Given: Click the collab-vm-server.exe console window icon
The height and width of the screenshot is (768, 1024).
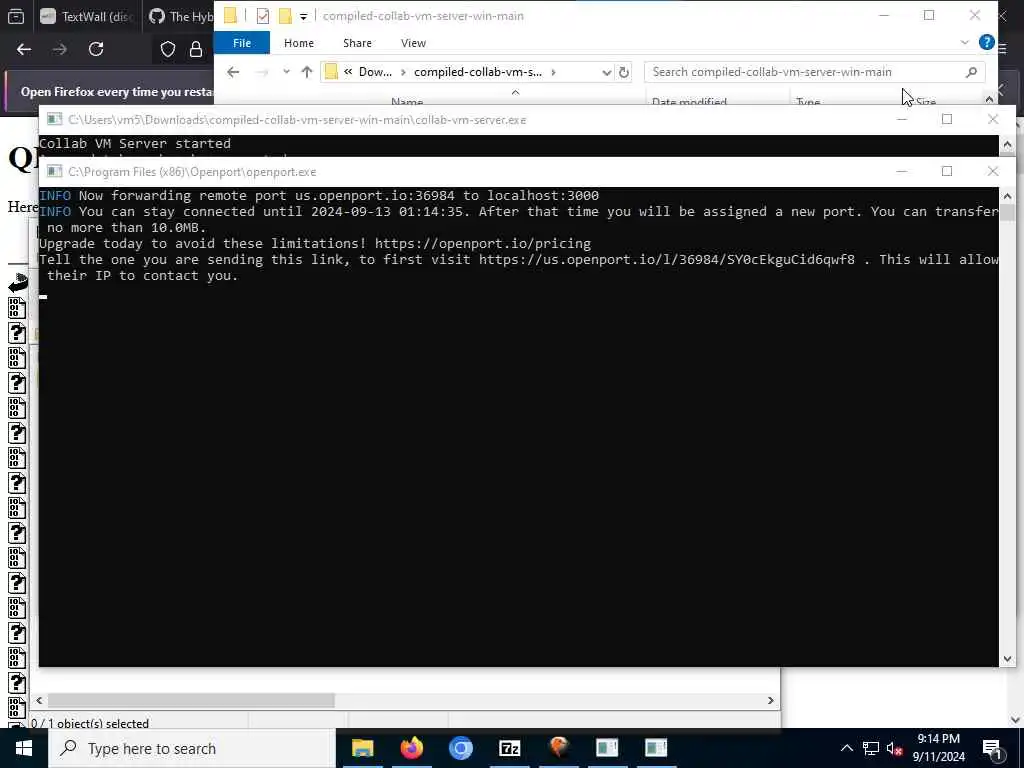Looking at the screenshot, I should pos(55,120).
